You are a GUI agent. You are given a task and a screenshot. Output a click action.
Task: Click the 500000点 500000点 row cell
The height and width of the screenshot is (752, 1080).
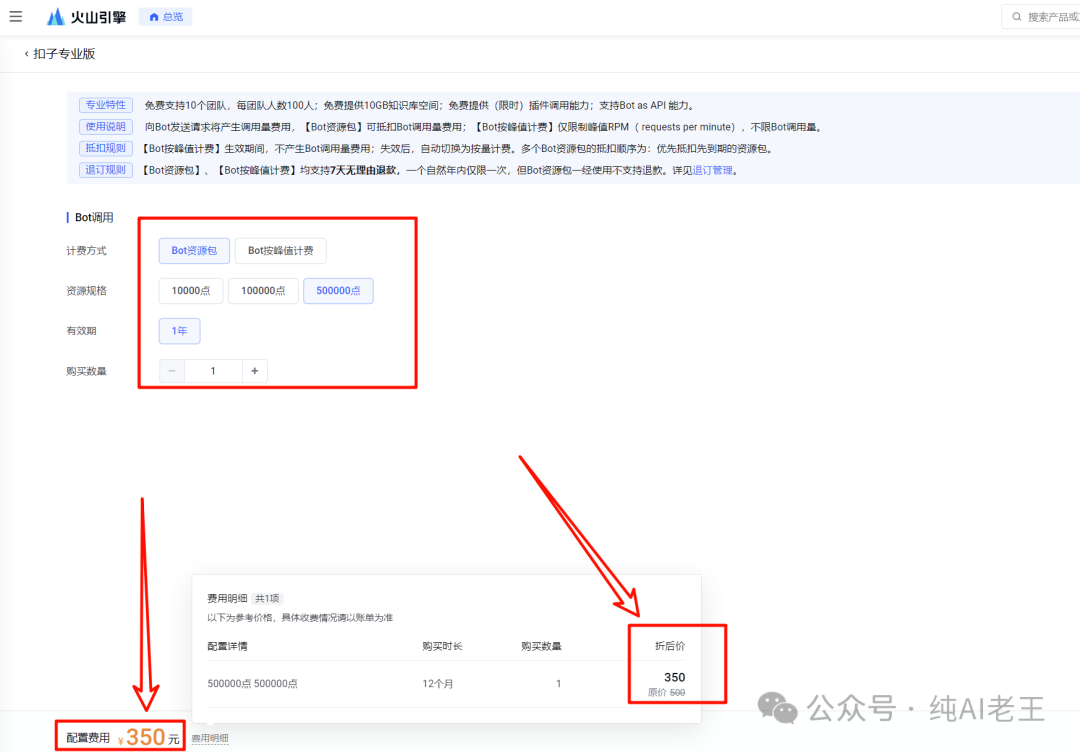coord(252,684)
